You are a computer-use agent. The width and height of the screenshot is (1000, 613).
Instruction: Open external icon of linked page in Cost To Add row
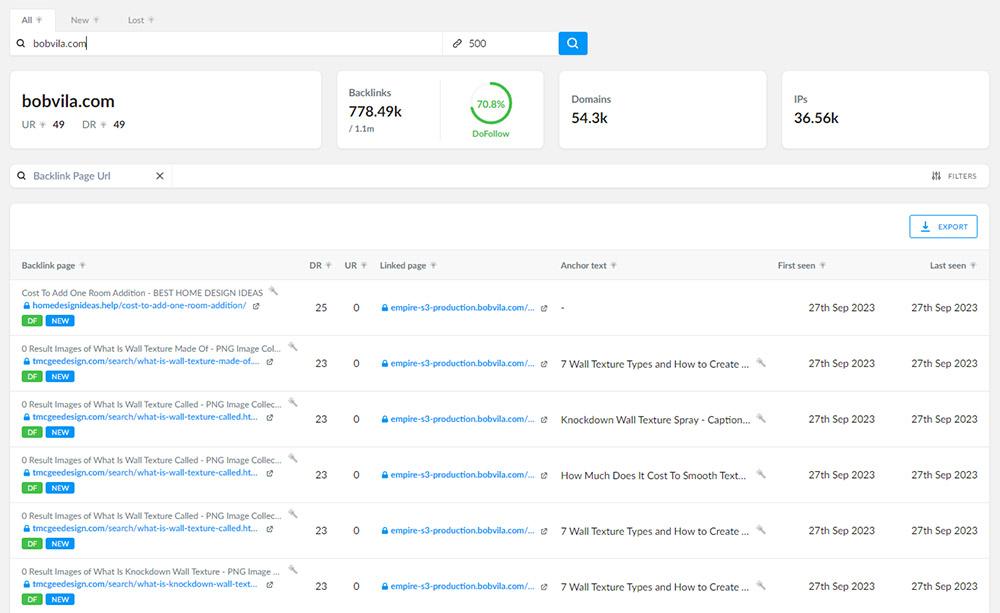(544, 308)
